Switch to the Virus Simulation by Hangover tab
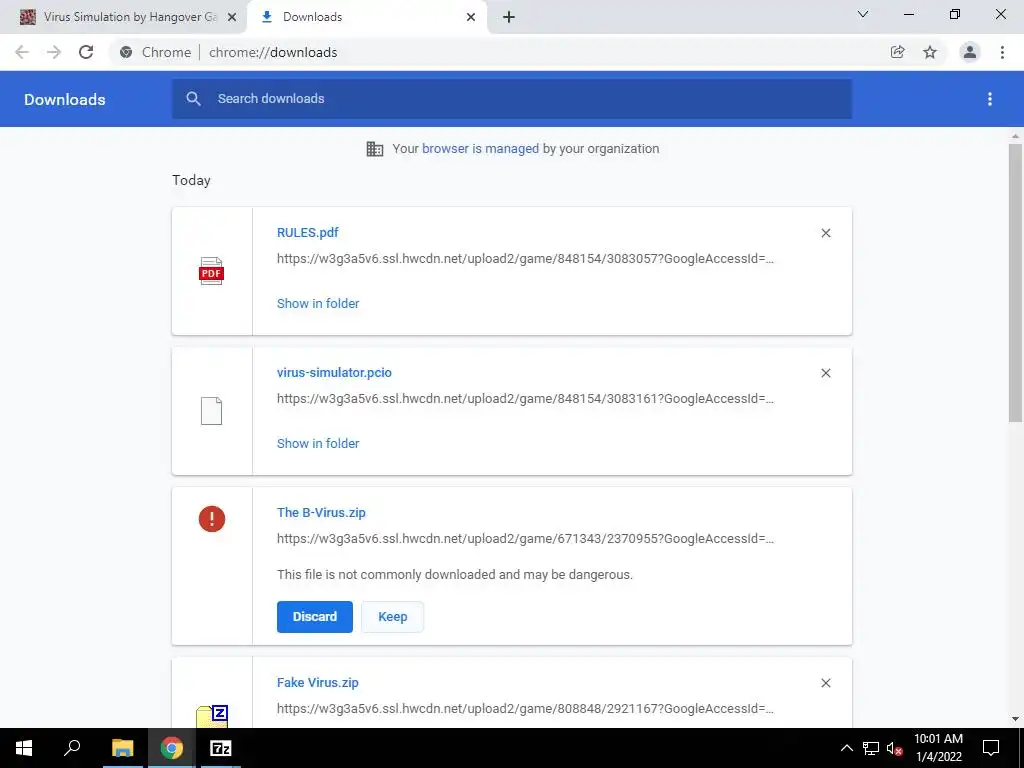Image resolution: width=1024 pixels, height=768 pixels. pos(123,17)
